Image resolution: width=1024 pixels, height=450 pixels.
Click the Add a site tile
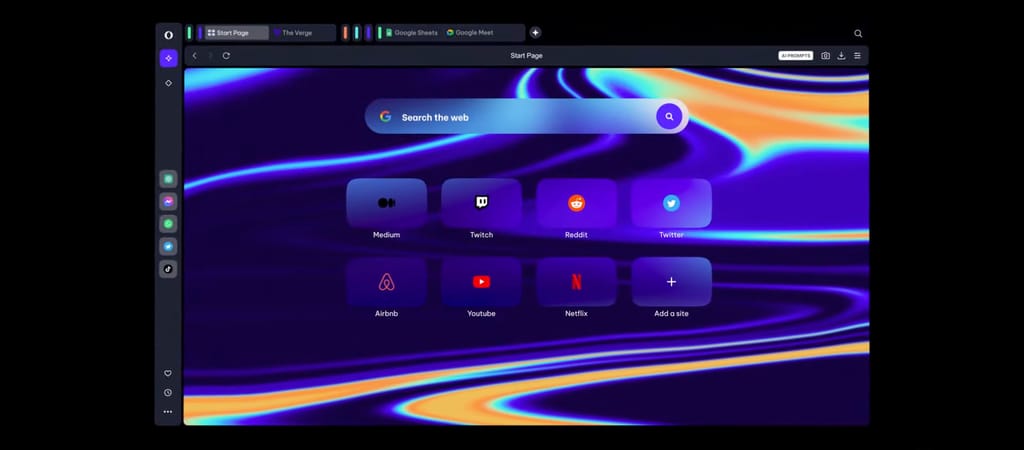tap(671, 282)
